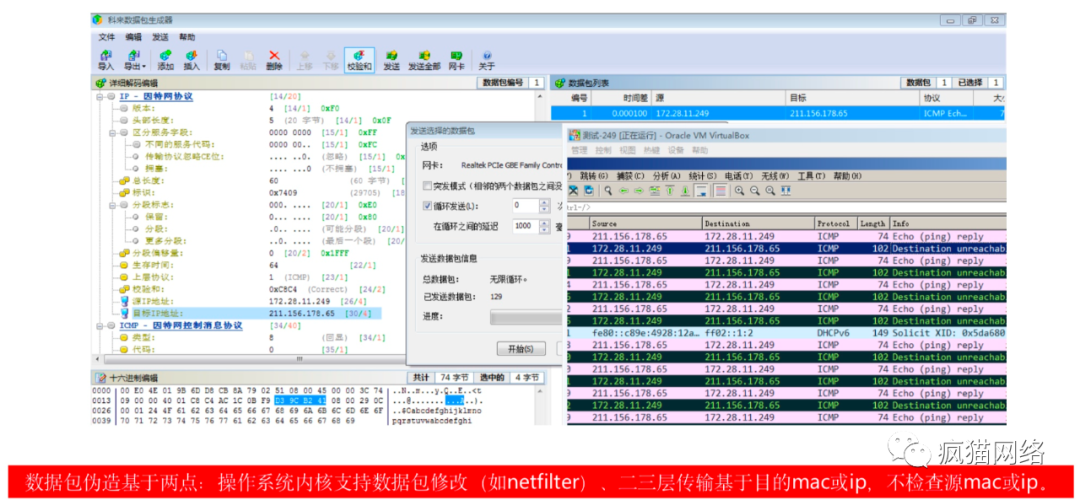Click the 发送全部 send all icon

pyautogui.click(x=424, y=60)
